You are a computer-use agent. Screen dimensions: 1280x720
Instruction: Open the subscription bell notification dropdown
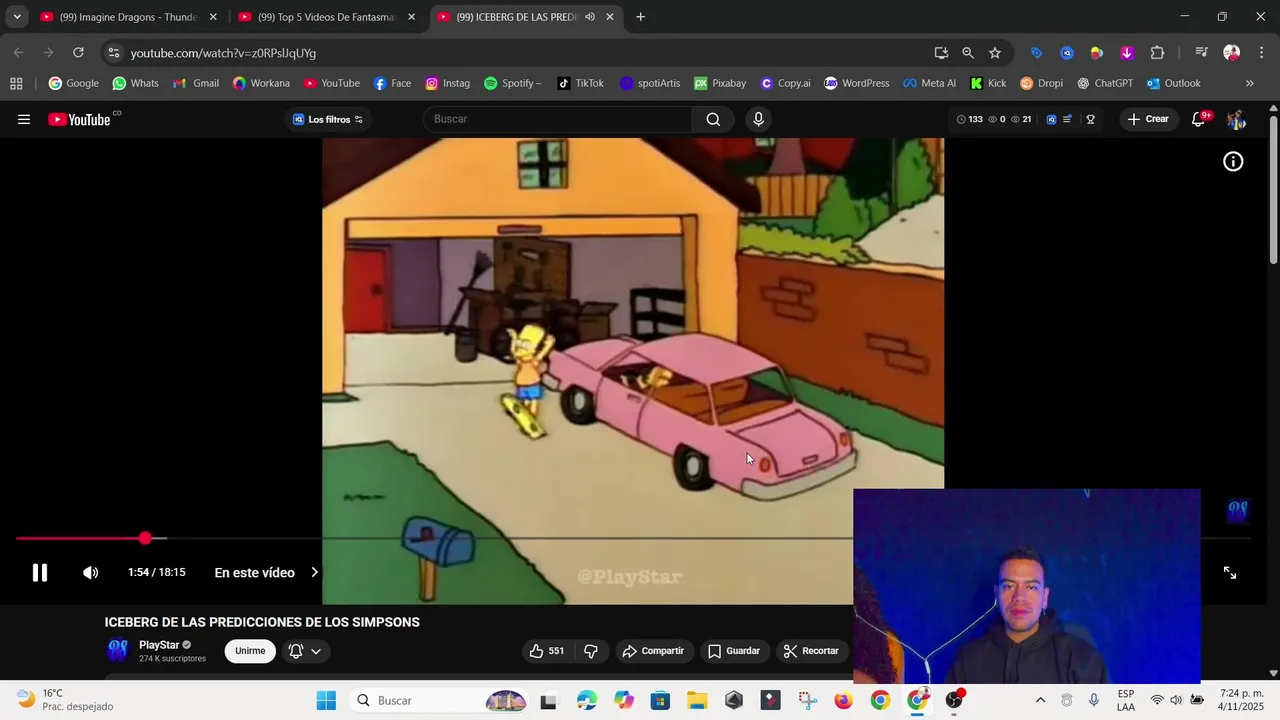(x=305, y=651)
